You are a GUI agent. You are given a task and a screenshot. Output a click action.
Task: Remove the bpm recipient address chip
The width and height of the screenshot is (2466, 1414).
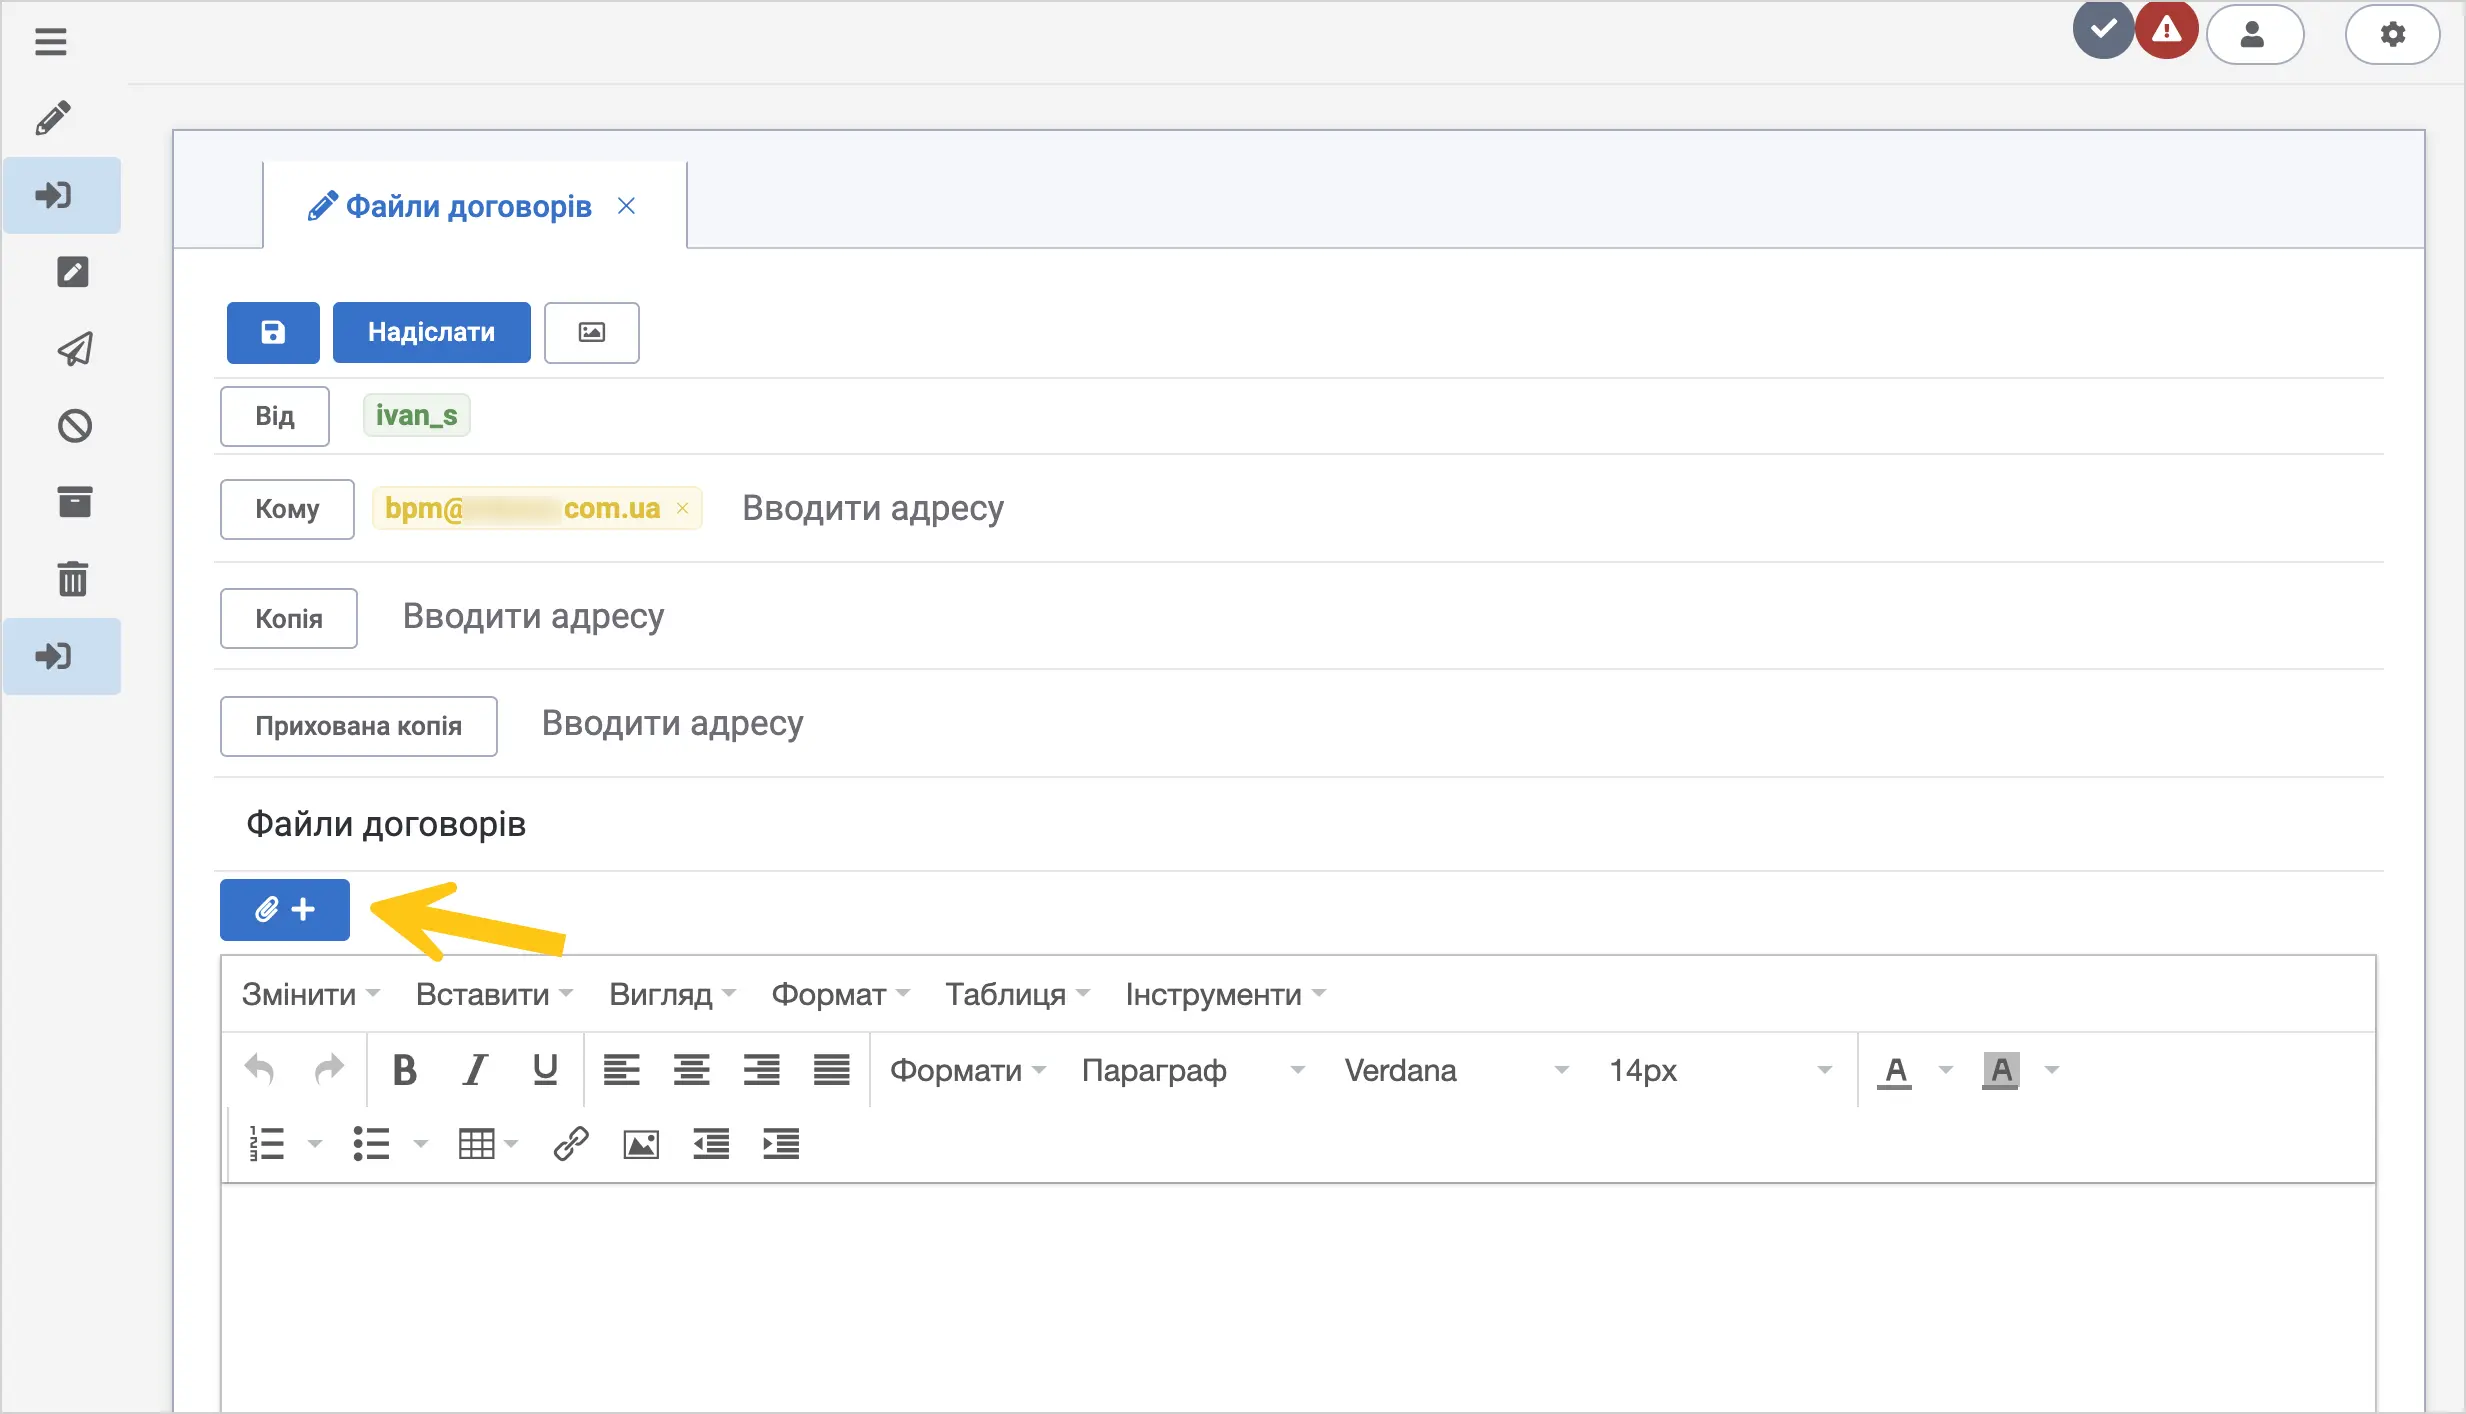click(683, 508)
